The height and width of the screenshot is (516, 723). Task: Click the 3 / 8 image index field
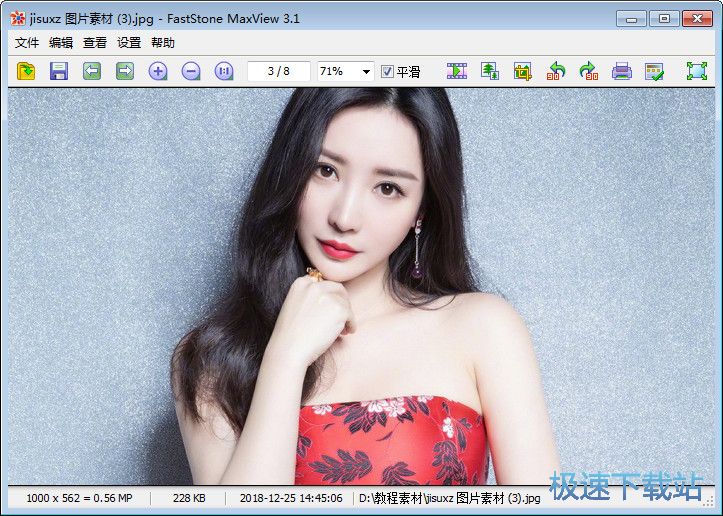point(279,71)
